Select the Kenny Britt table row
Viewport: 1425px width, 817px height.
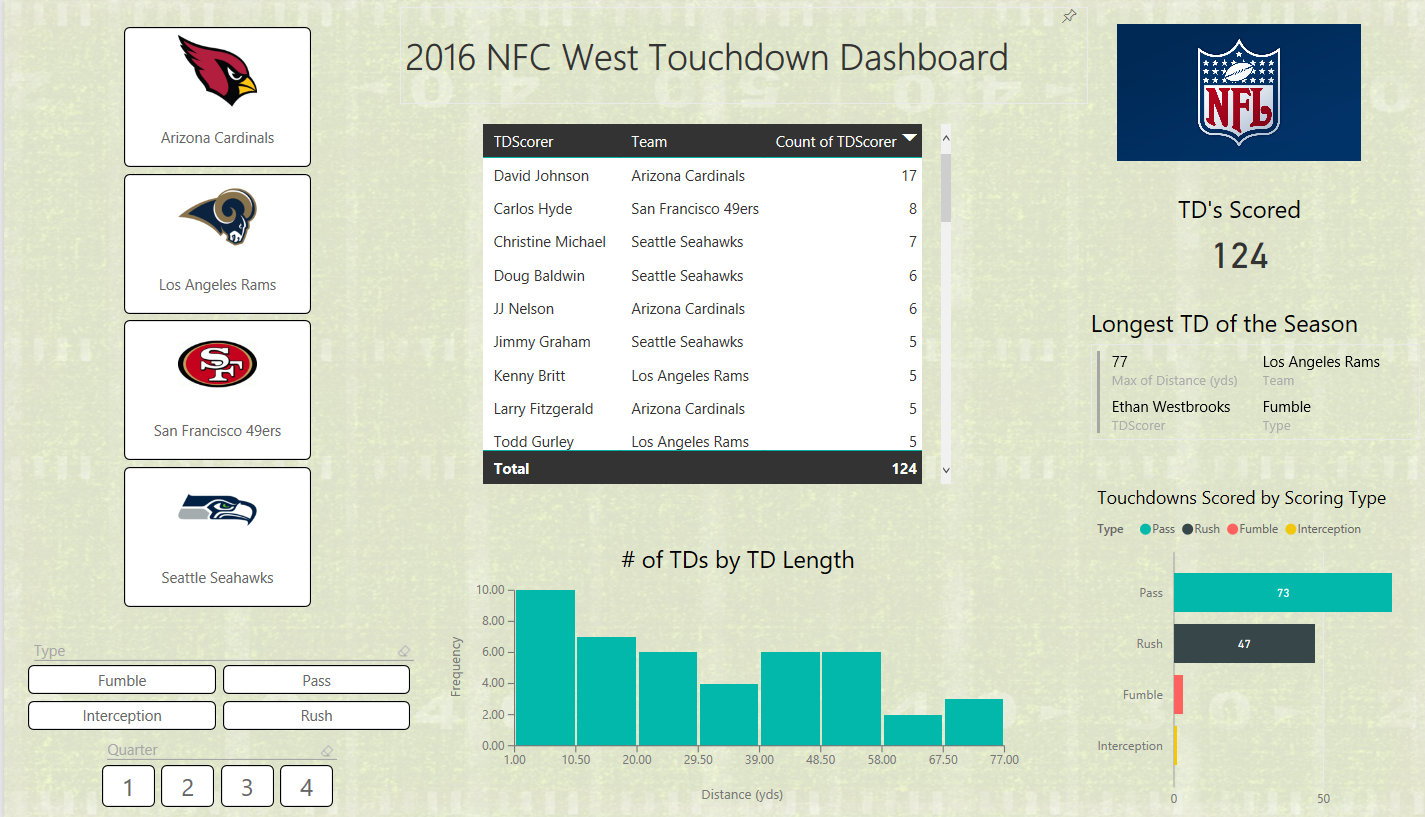[703, 376]
